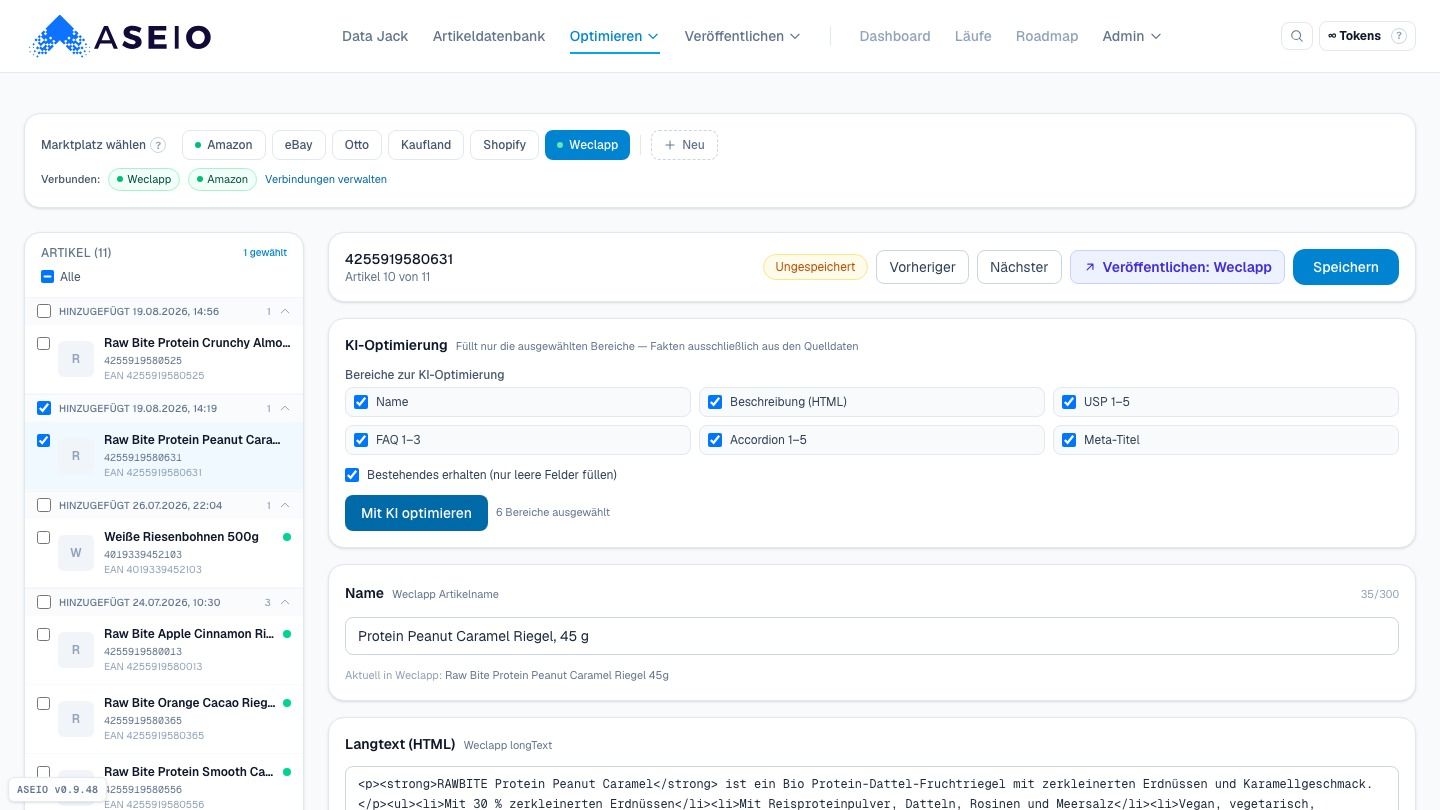Click the W thumbnail of Weiße Riesenbohnen
The width and height of the screenshot is (1440, 810).
(76, 553)
